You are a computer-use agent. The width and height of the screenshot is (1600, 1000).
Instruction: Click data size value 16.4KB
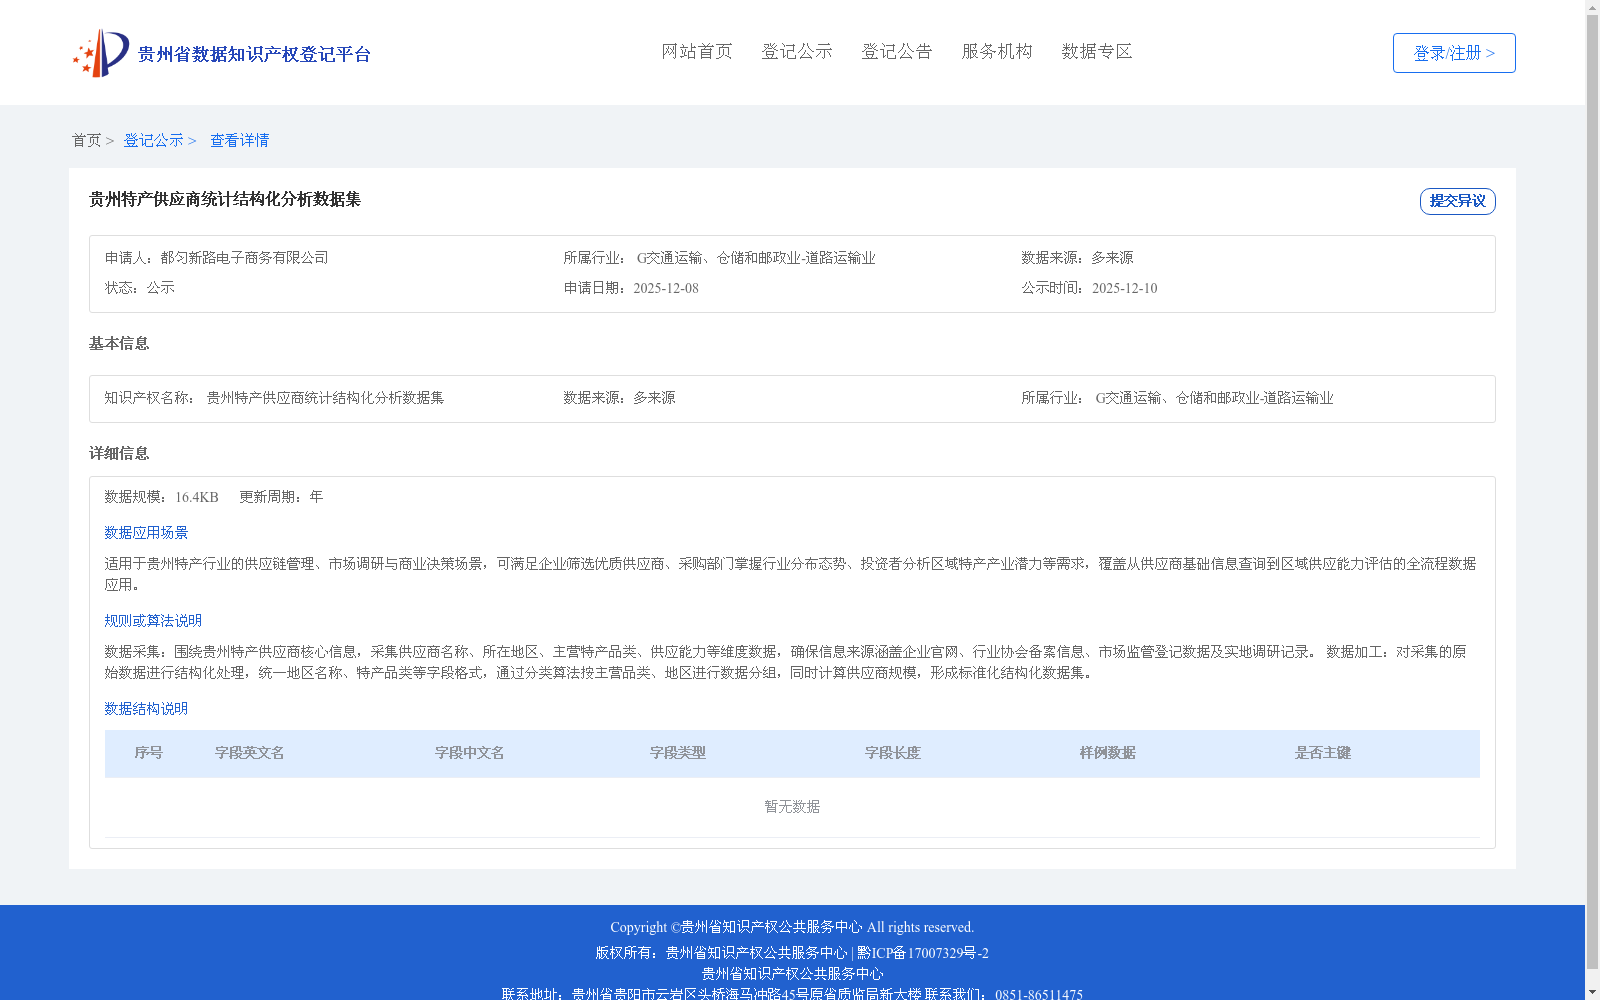pos(197,497)
